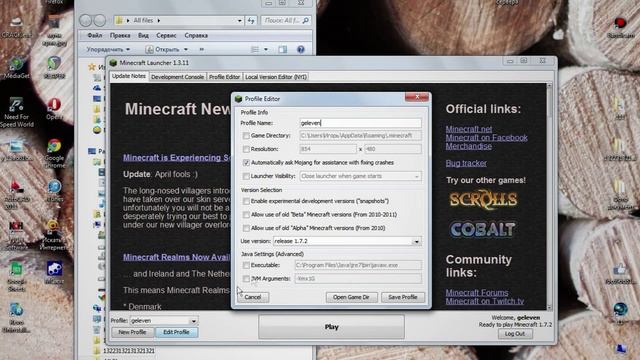Image resolution: width=640 pixels, height=360 pixels.
Task: Change Explorer view with the view icon
Action: point(255,49)
